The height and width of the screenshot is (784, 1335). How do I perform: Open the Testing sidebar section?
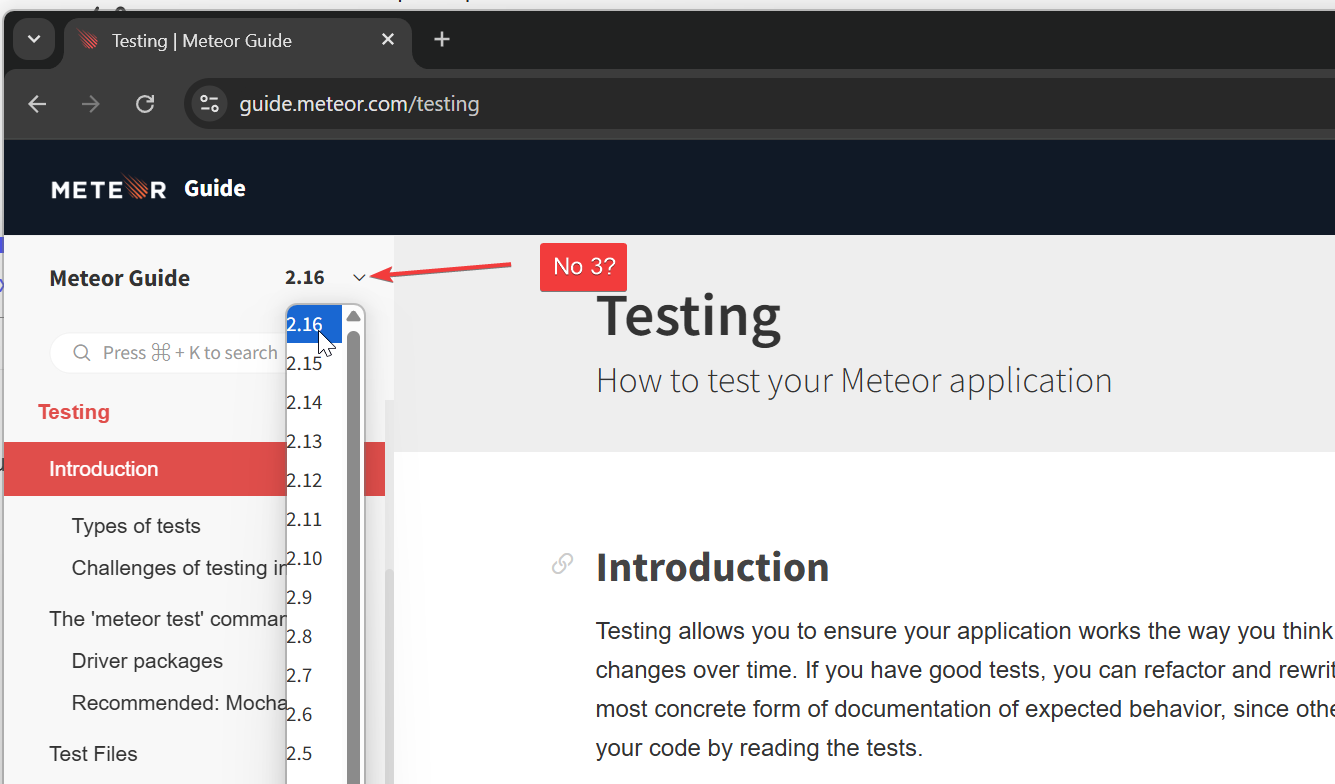(74, 412)
